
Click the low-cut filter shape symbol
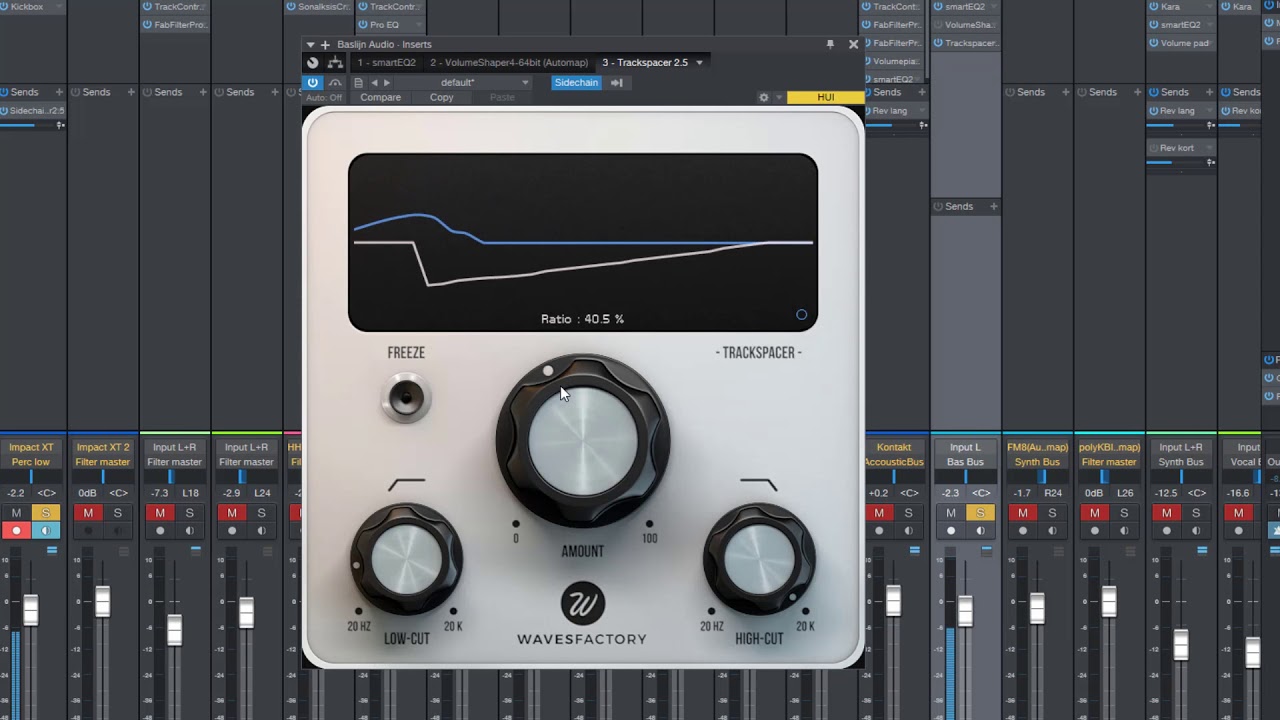point(406,485)
